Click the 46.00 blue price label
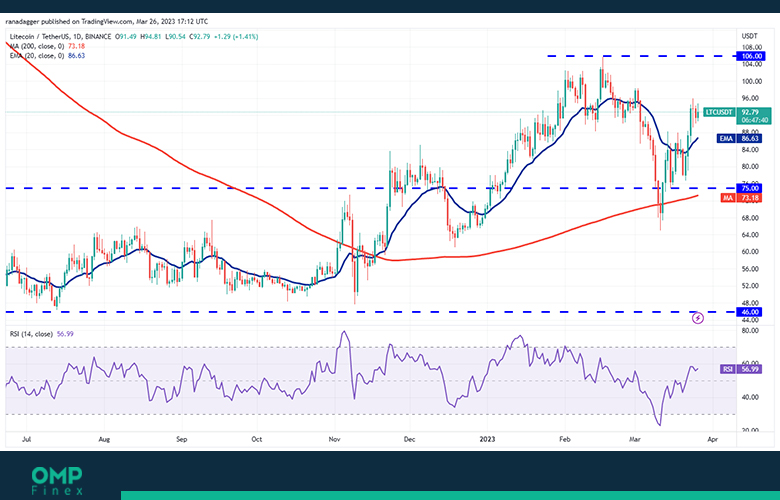 751,312
